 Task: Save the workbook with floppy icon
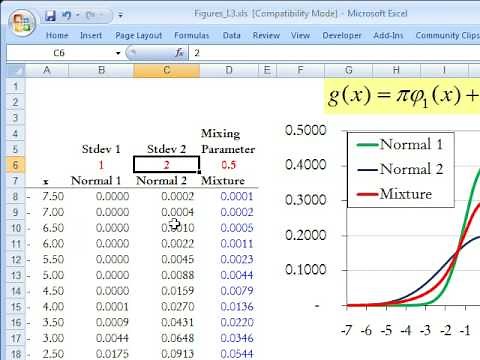(51, 16)
